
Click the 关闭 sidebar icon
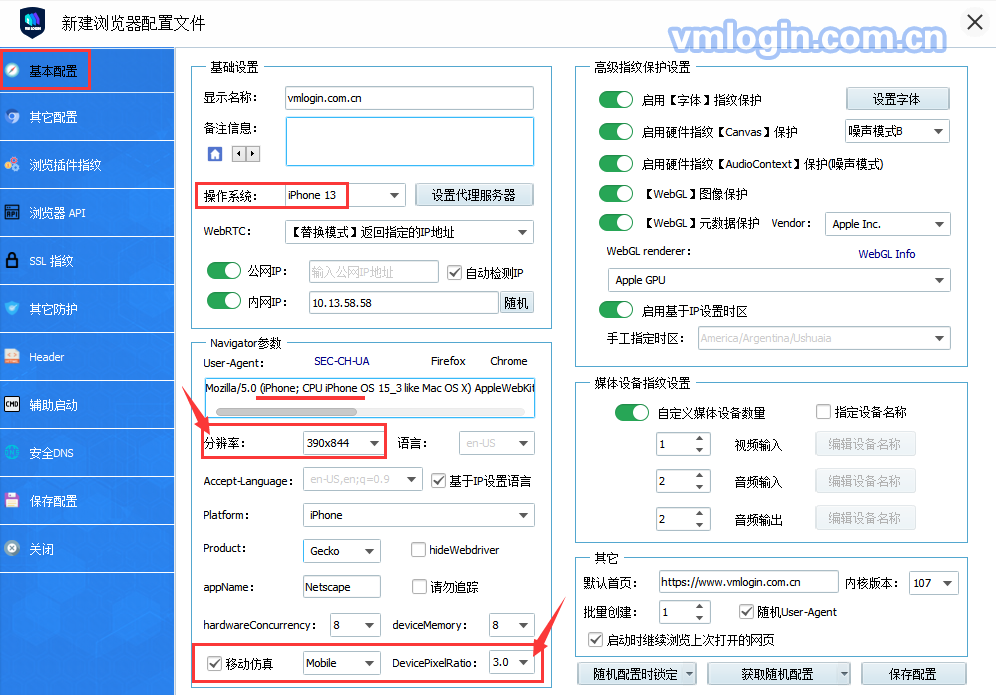12,548
